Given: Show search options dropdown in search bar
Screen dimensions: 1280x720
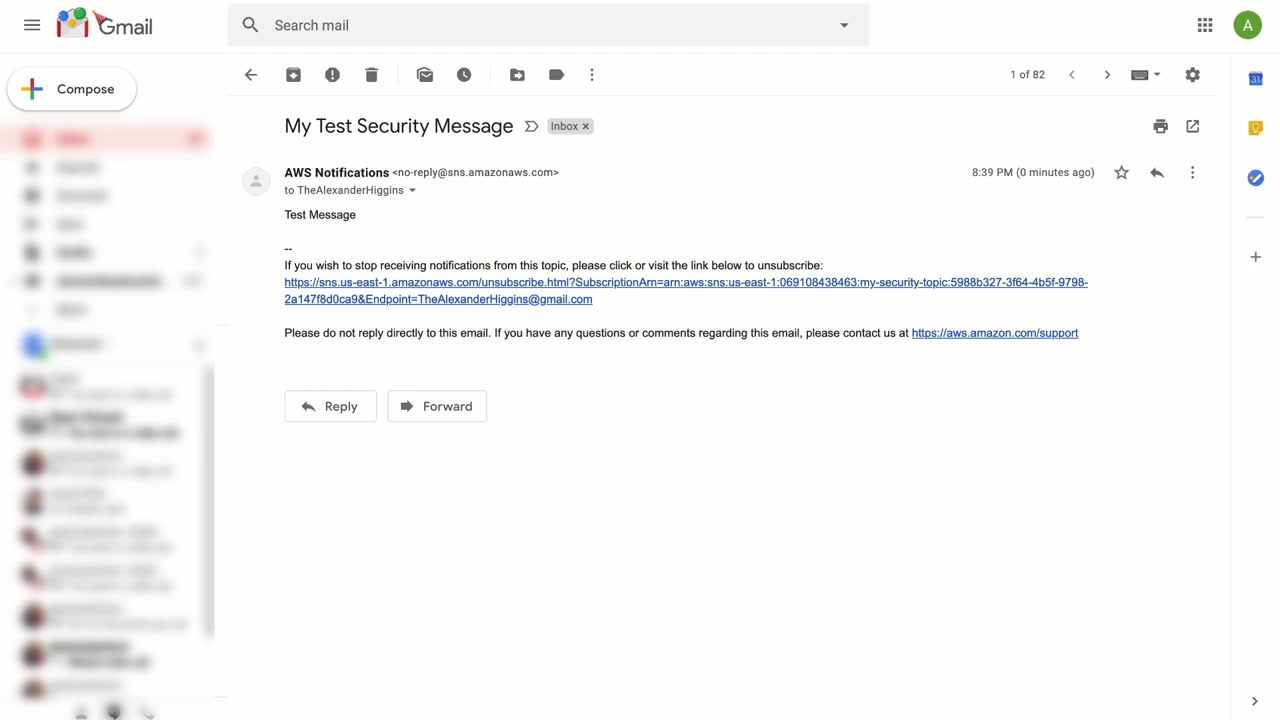Looking at the screenshot, I should (844, 25).
